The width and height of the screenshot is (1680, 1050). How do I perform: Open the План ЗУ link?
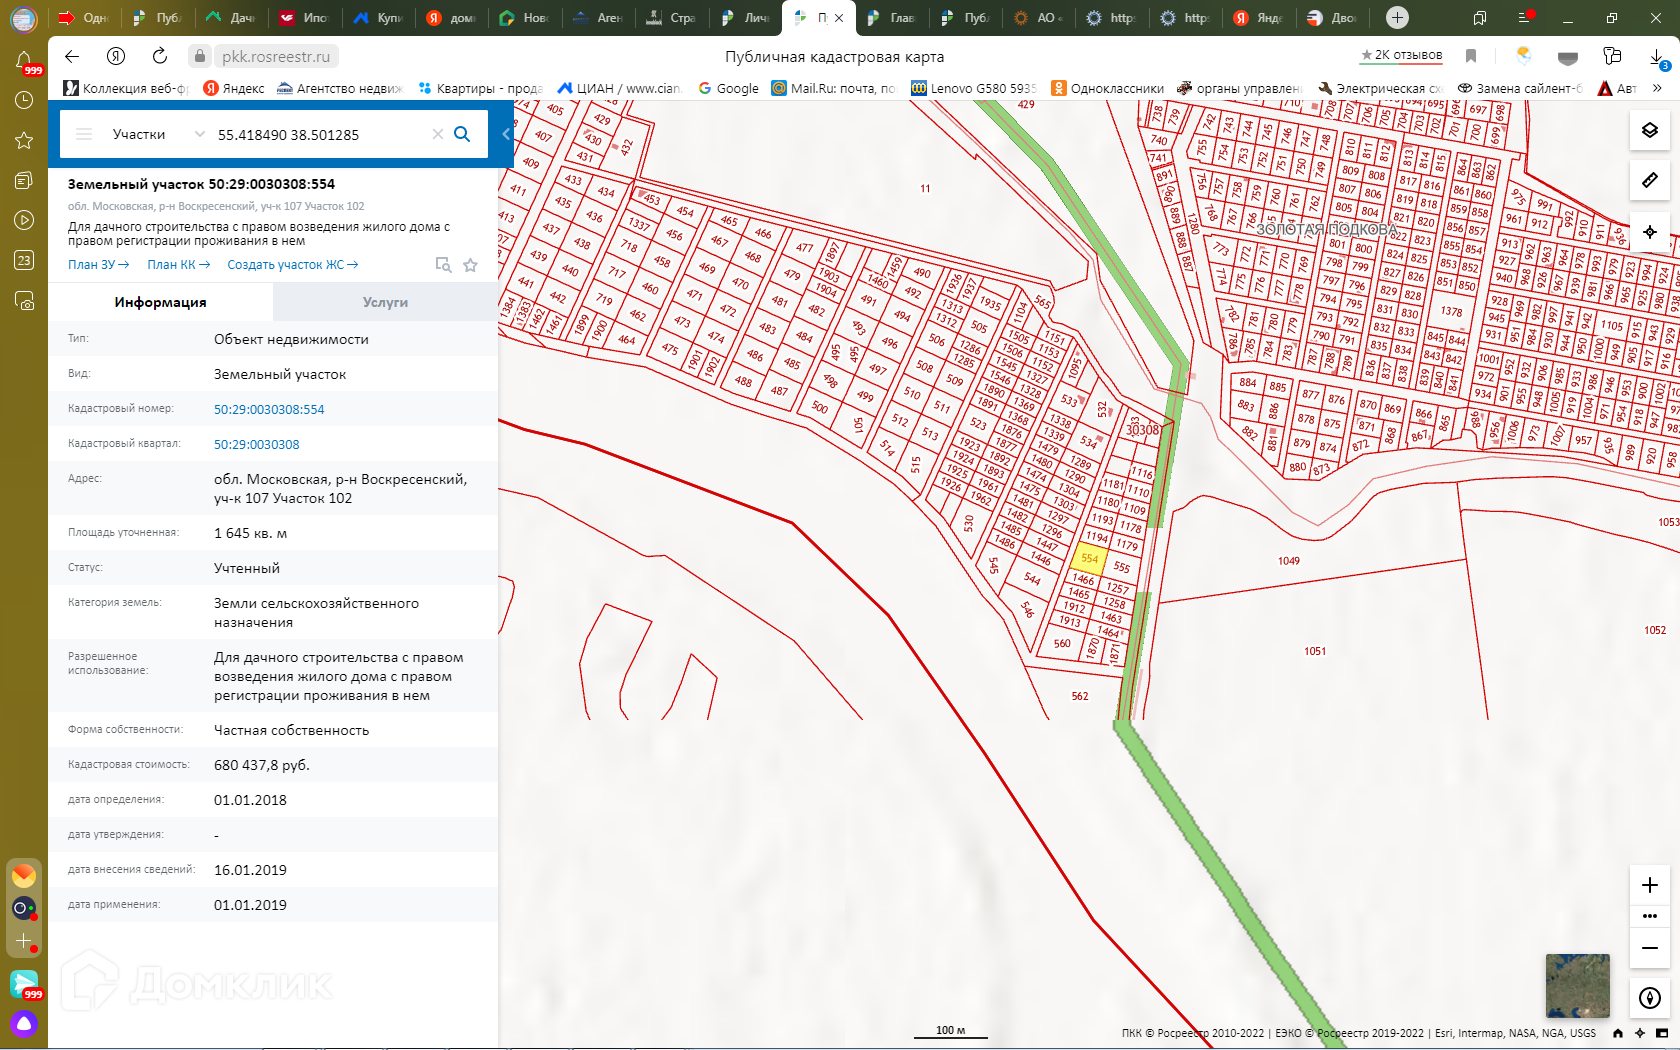point(98,265)
